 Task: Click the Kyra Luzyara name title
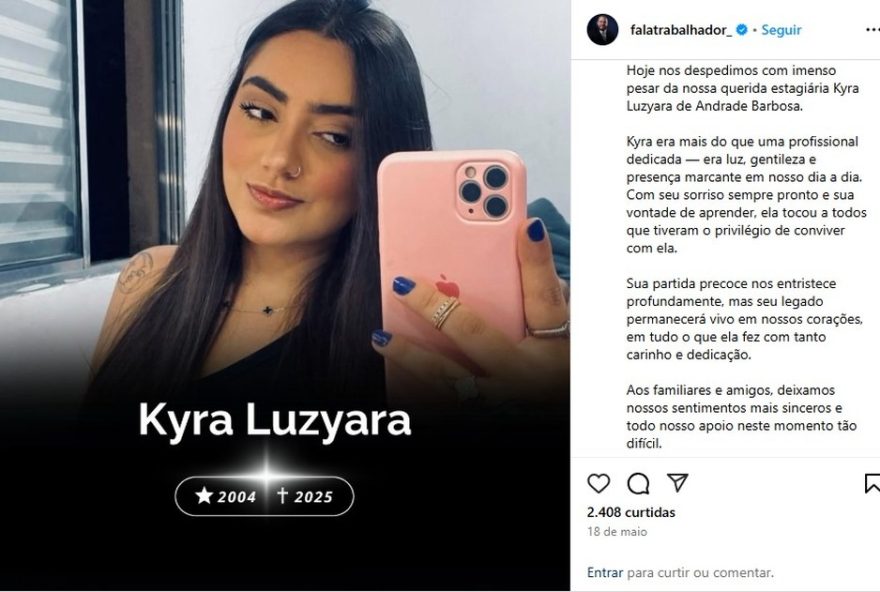pyautogui.click(x=274, y=420)
